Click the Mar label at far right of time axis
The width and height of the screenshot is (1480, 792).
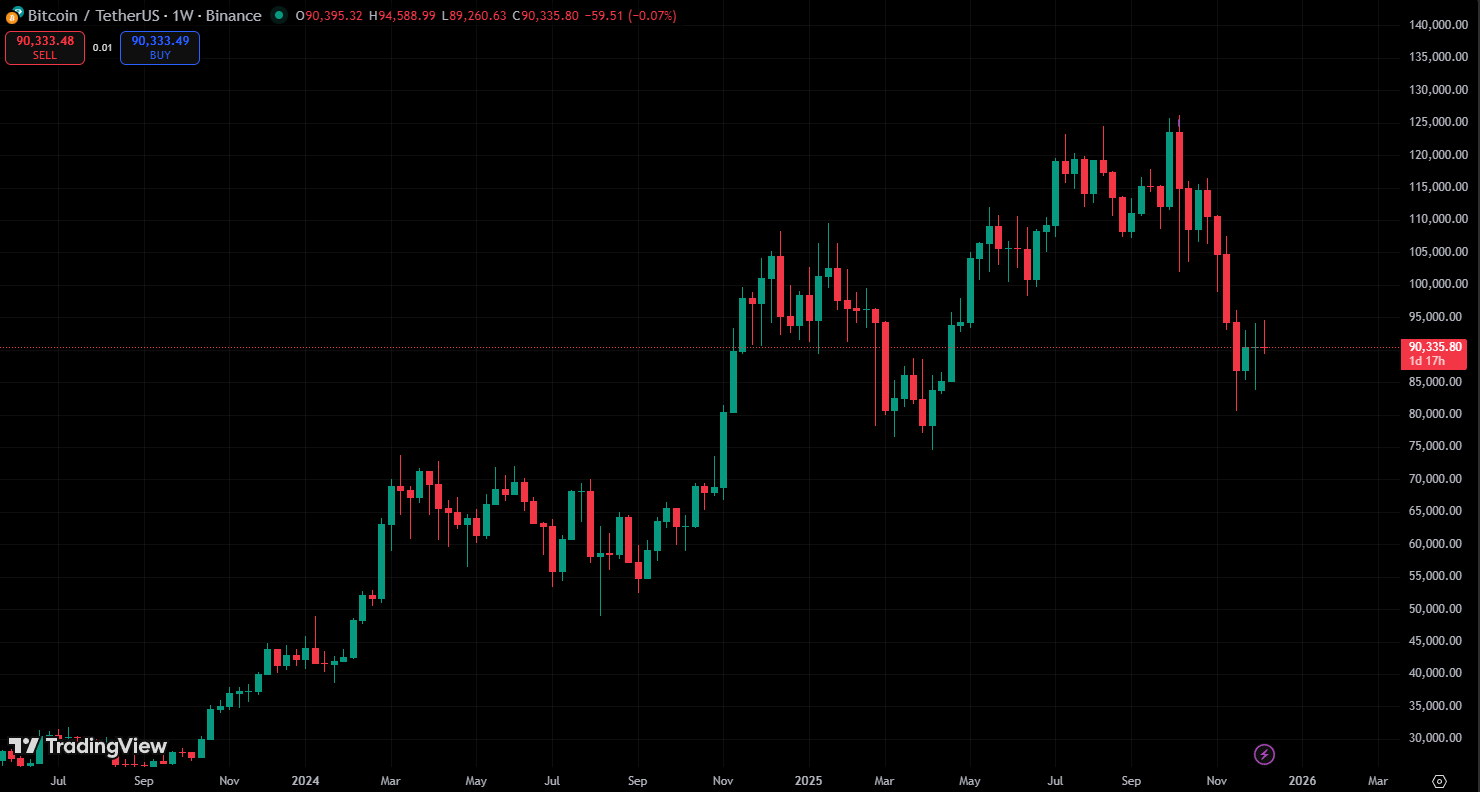(1377, 780)
